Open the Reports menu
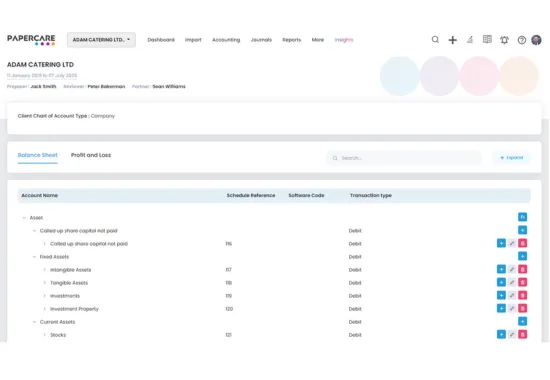Image resolution: width=550 pixels, height=380 pixels. coord(291,40)
